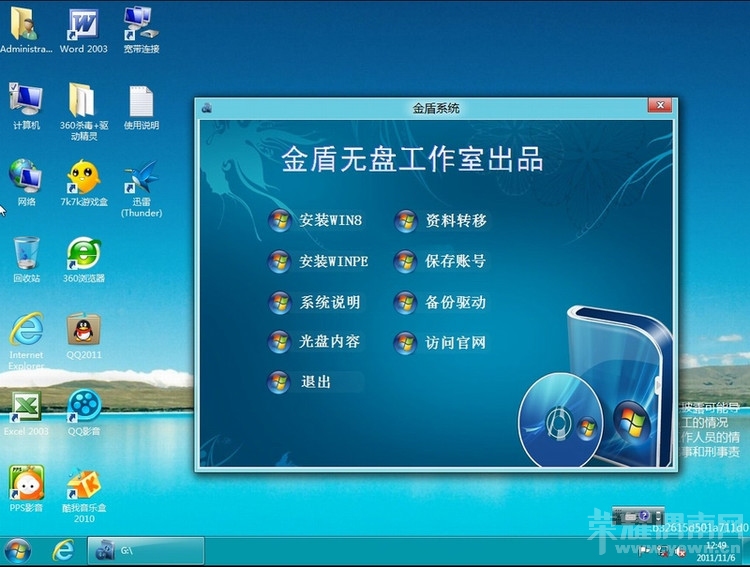750x567 pixels.
Task: Launch Excel 2003 from the desktop
Action: [x=26, y=406]
